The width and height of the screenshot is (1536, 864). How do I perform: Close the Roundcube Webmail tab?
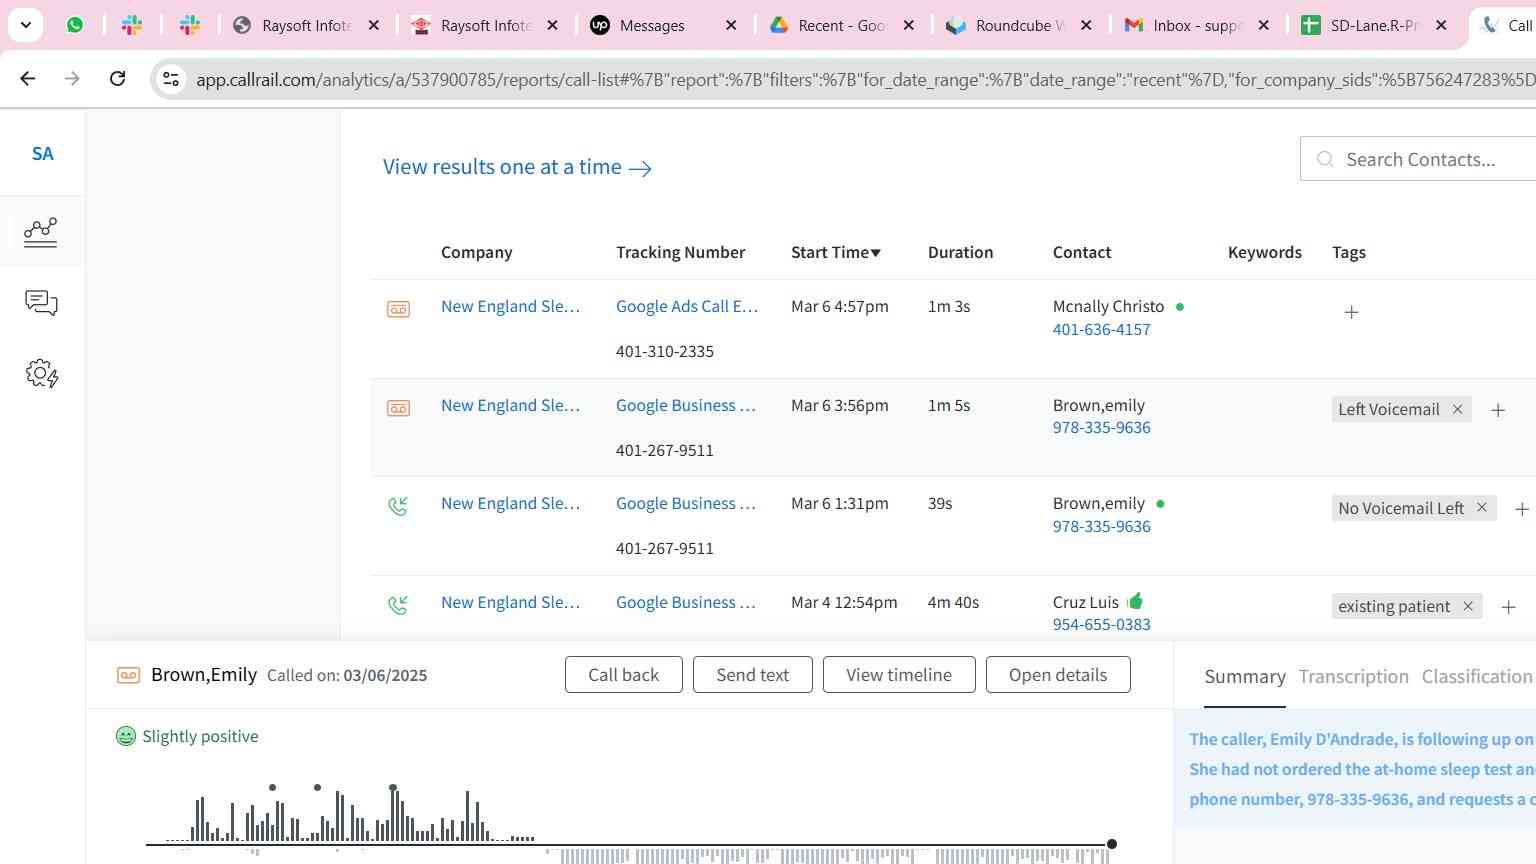pos(1087,25)
